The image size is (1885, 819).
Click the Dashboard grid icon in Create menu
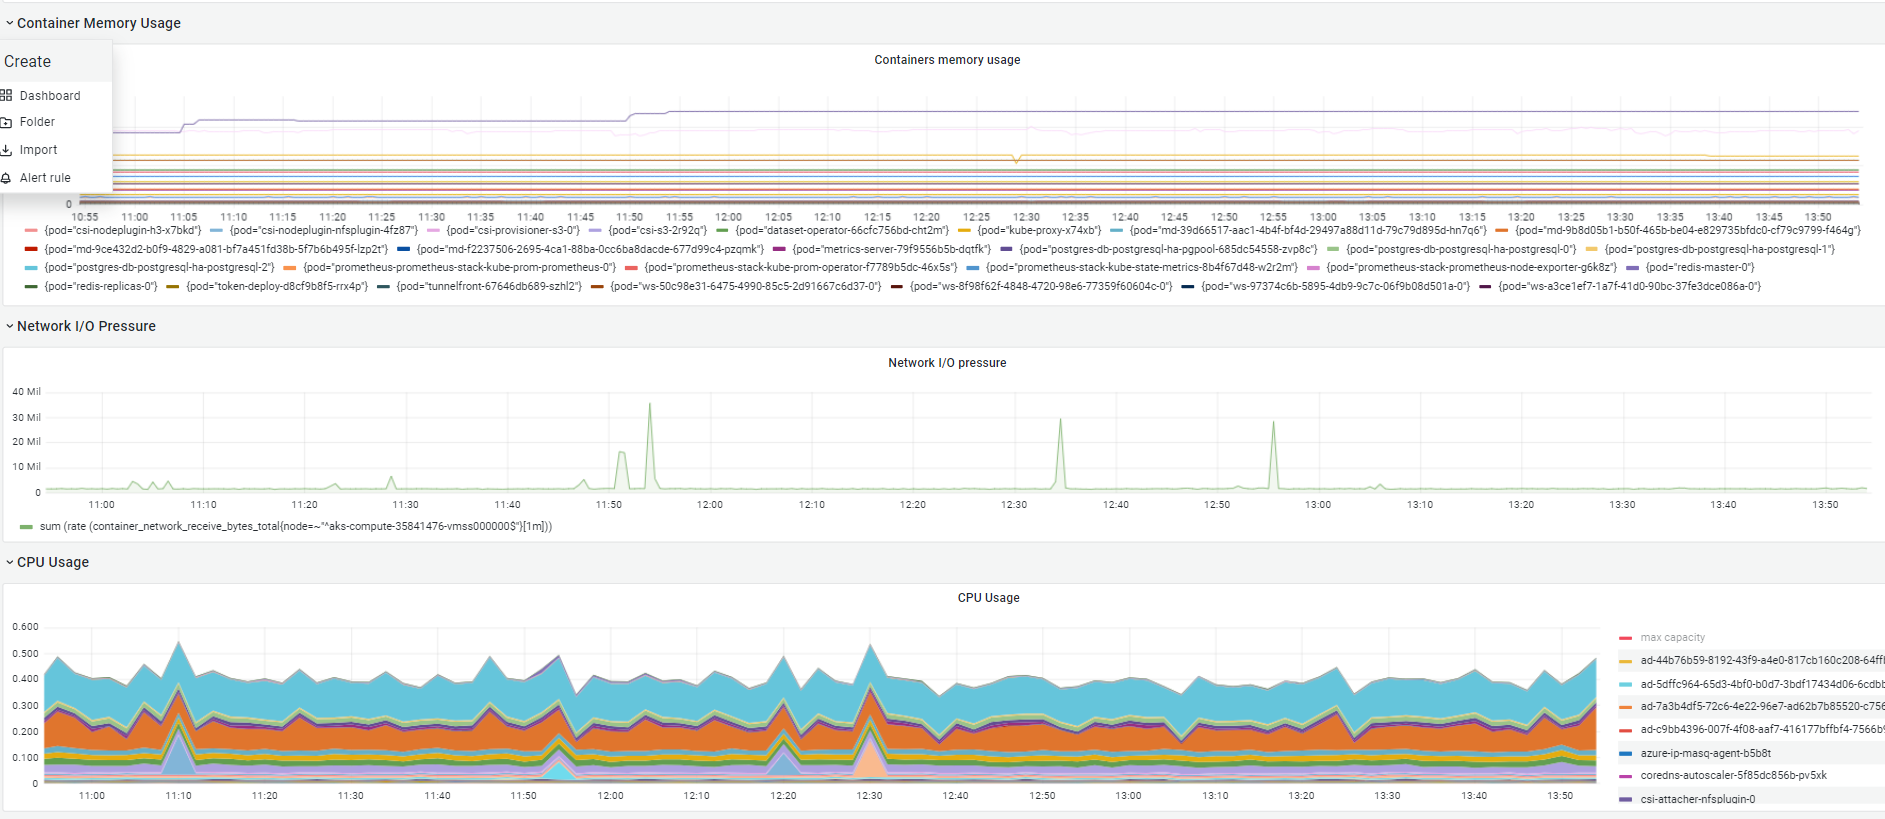(6, 96)
